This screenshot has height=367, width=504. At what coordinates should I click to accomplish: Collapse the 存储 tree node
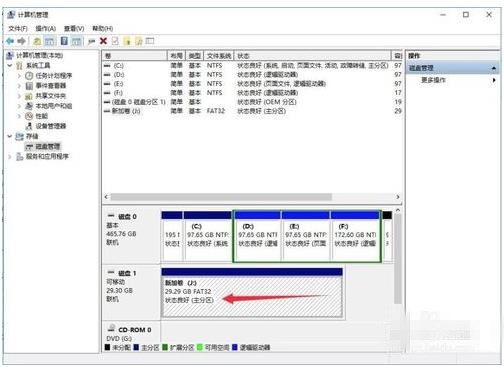pos(10,136)
